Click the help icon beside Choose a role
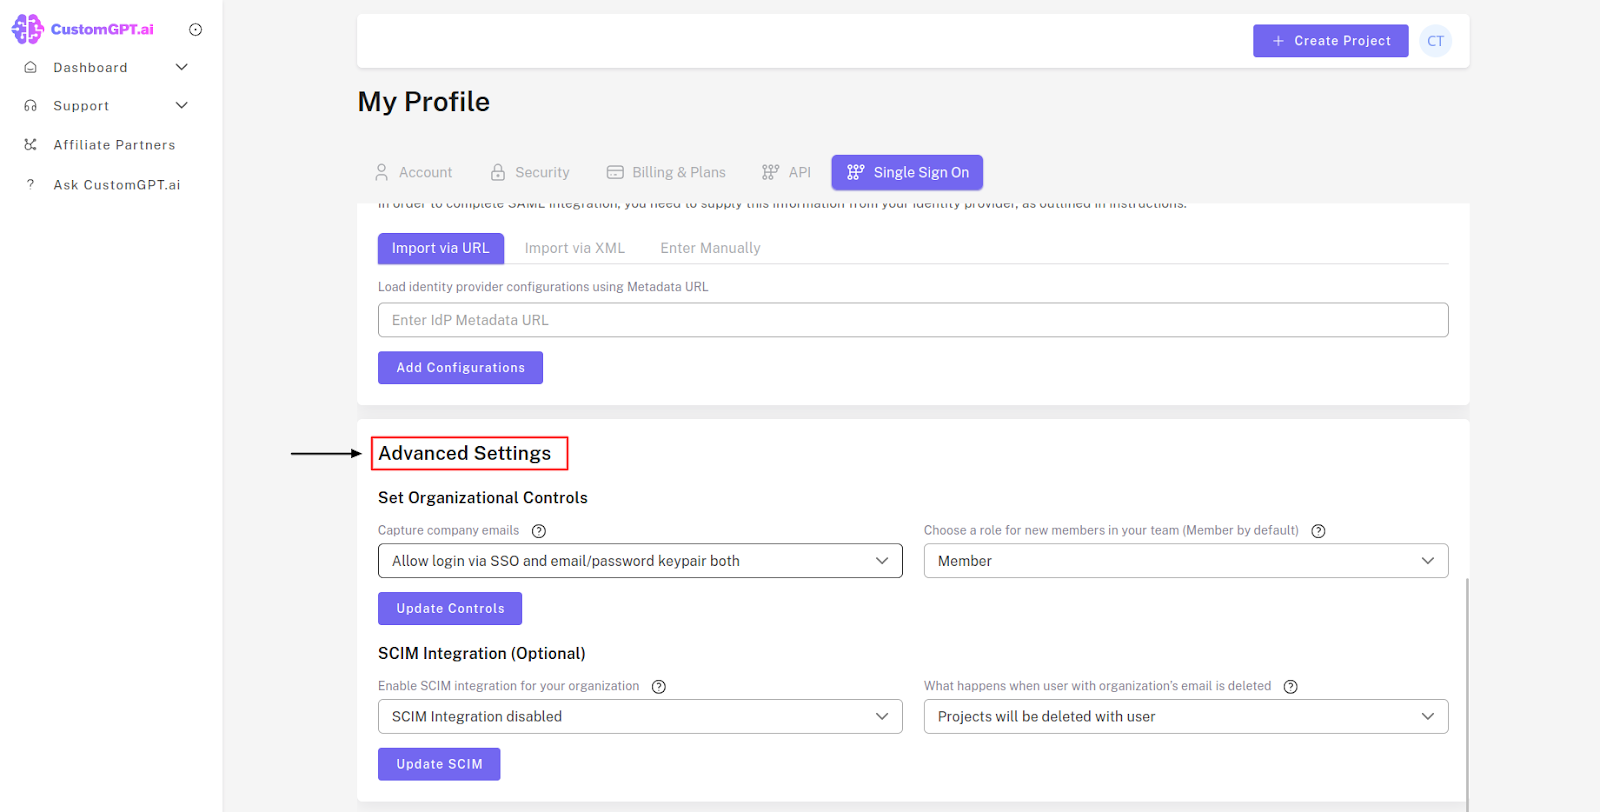The image size is (1600, 812). [x=1318, y=531]
